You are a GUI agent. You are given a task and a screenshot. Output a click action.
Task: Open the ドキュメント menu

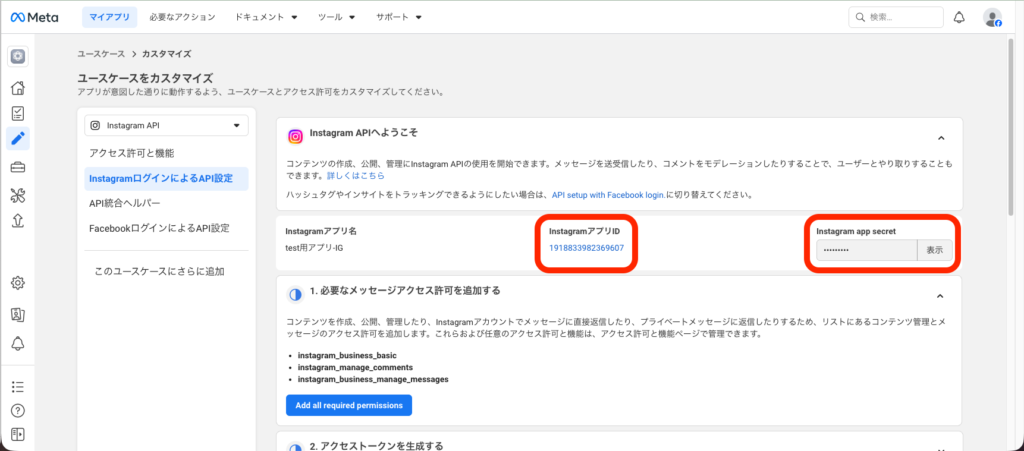(266, 17)
